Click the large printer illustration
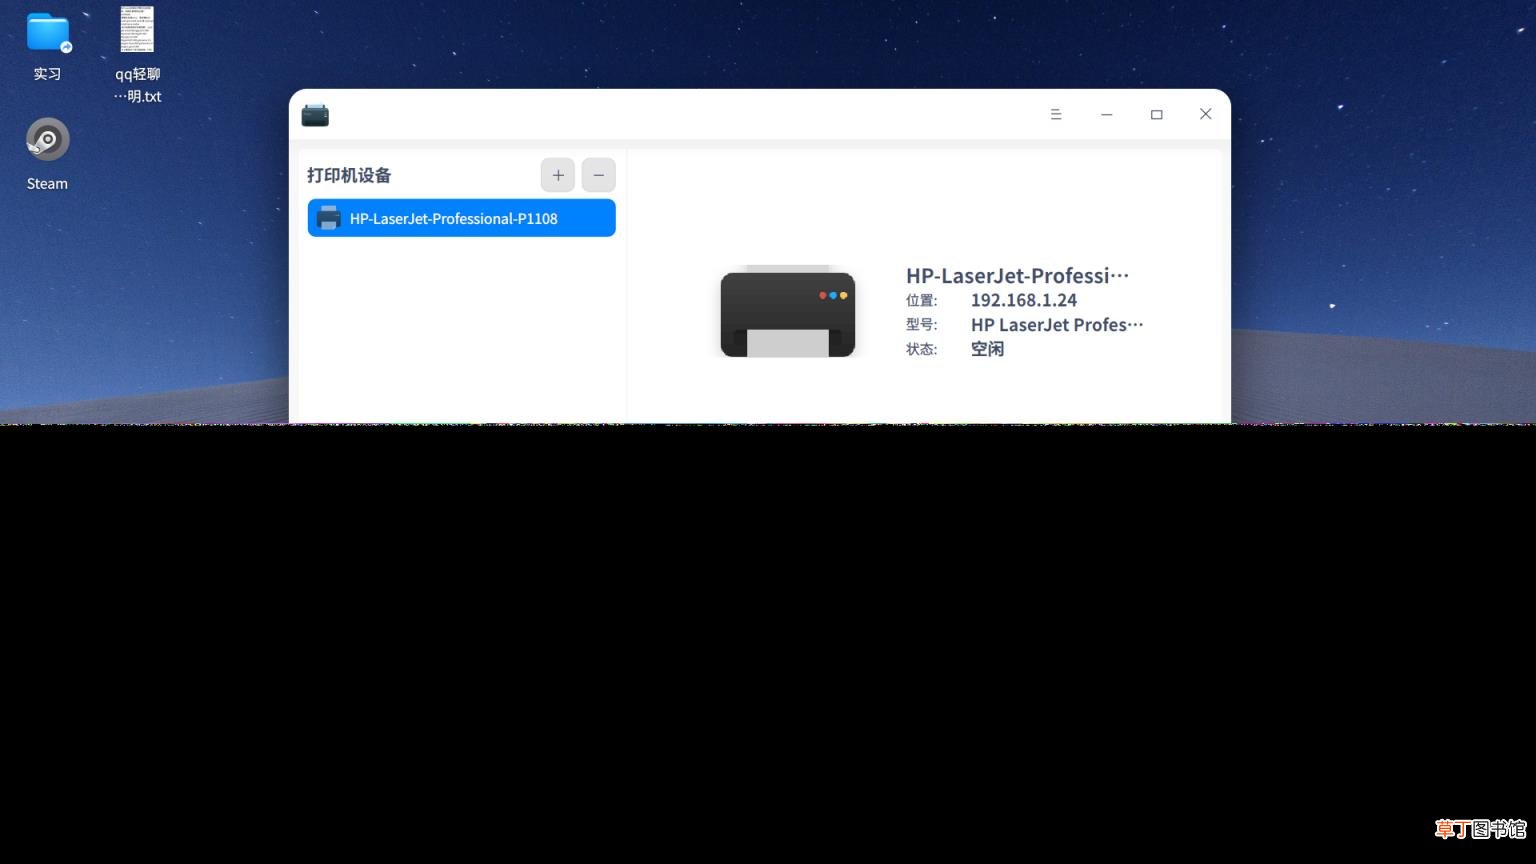 [x=788, y=311]
